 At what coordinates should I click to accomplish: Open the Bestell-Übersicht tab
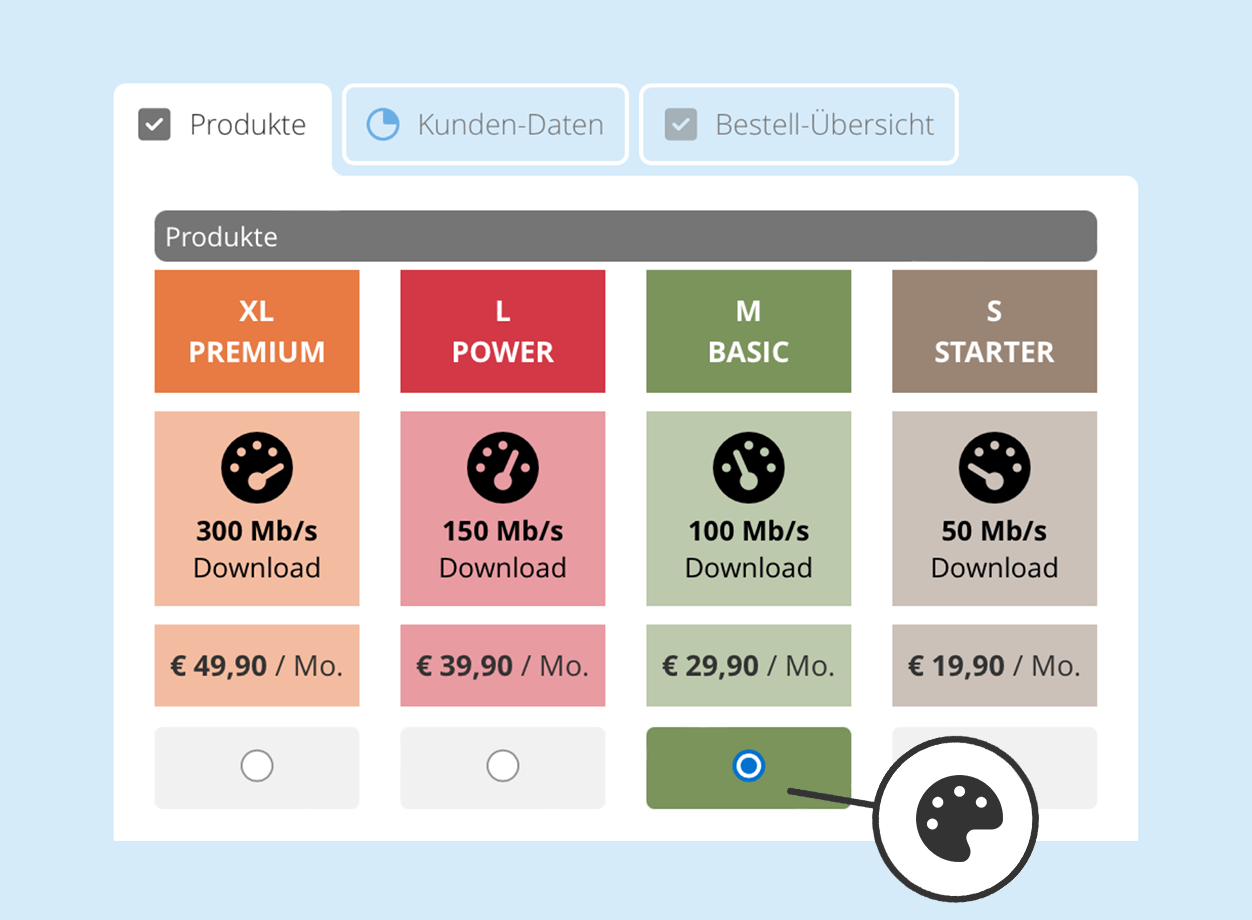pos(798,124)
